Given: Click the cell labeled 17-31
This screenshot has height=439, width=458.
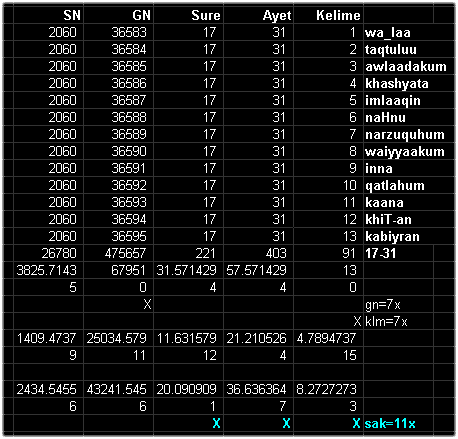Looking at the screenshot, I should point(399,253).
